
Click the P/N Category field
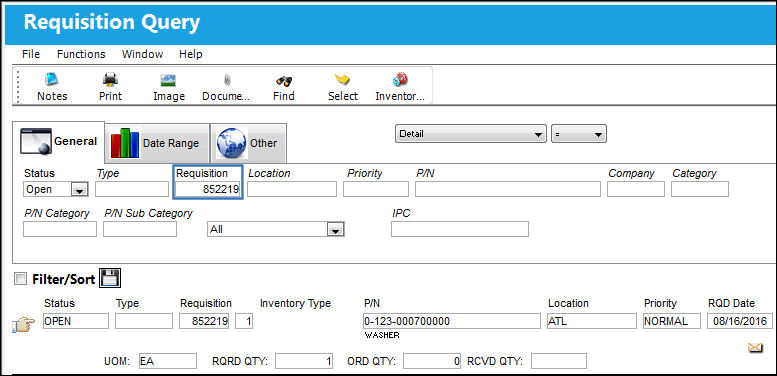60,229
